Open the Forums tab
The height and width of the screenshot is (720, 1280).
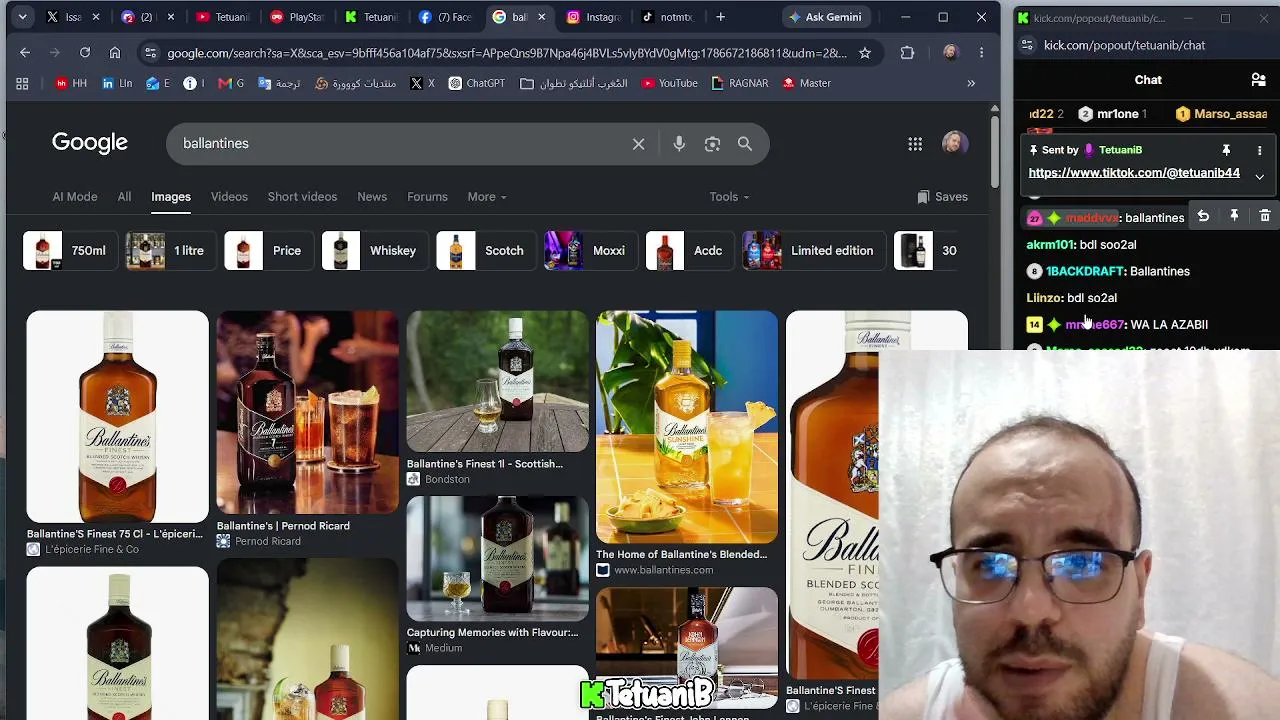427,197
